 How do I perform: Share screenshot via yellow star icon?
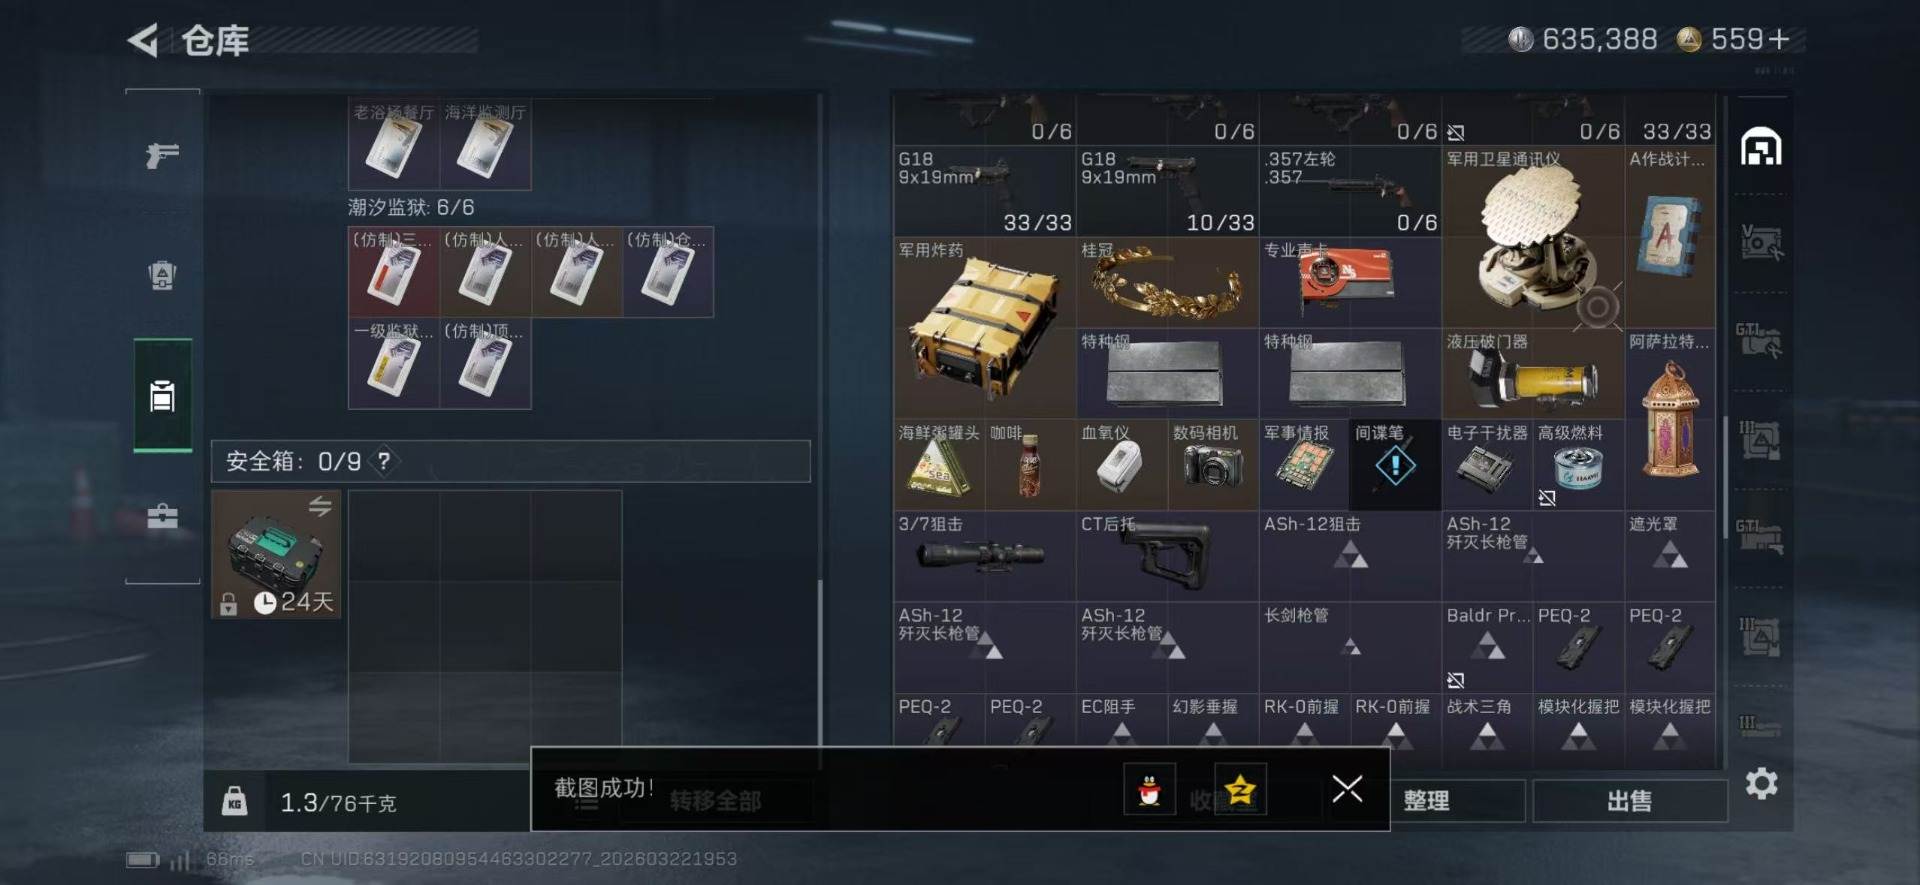coord(1240,790)
